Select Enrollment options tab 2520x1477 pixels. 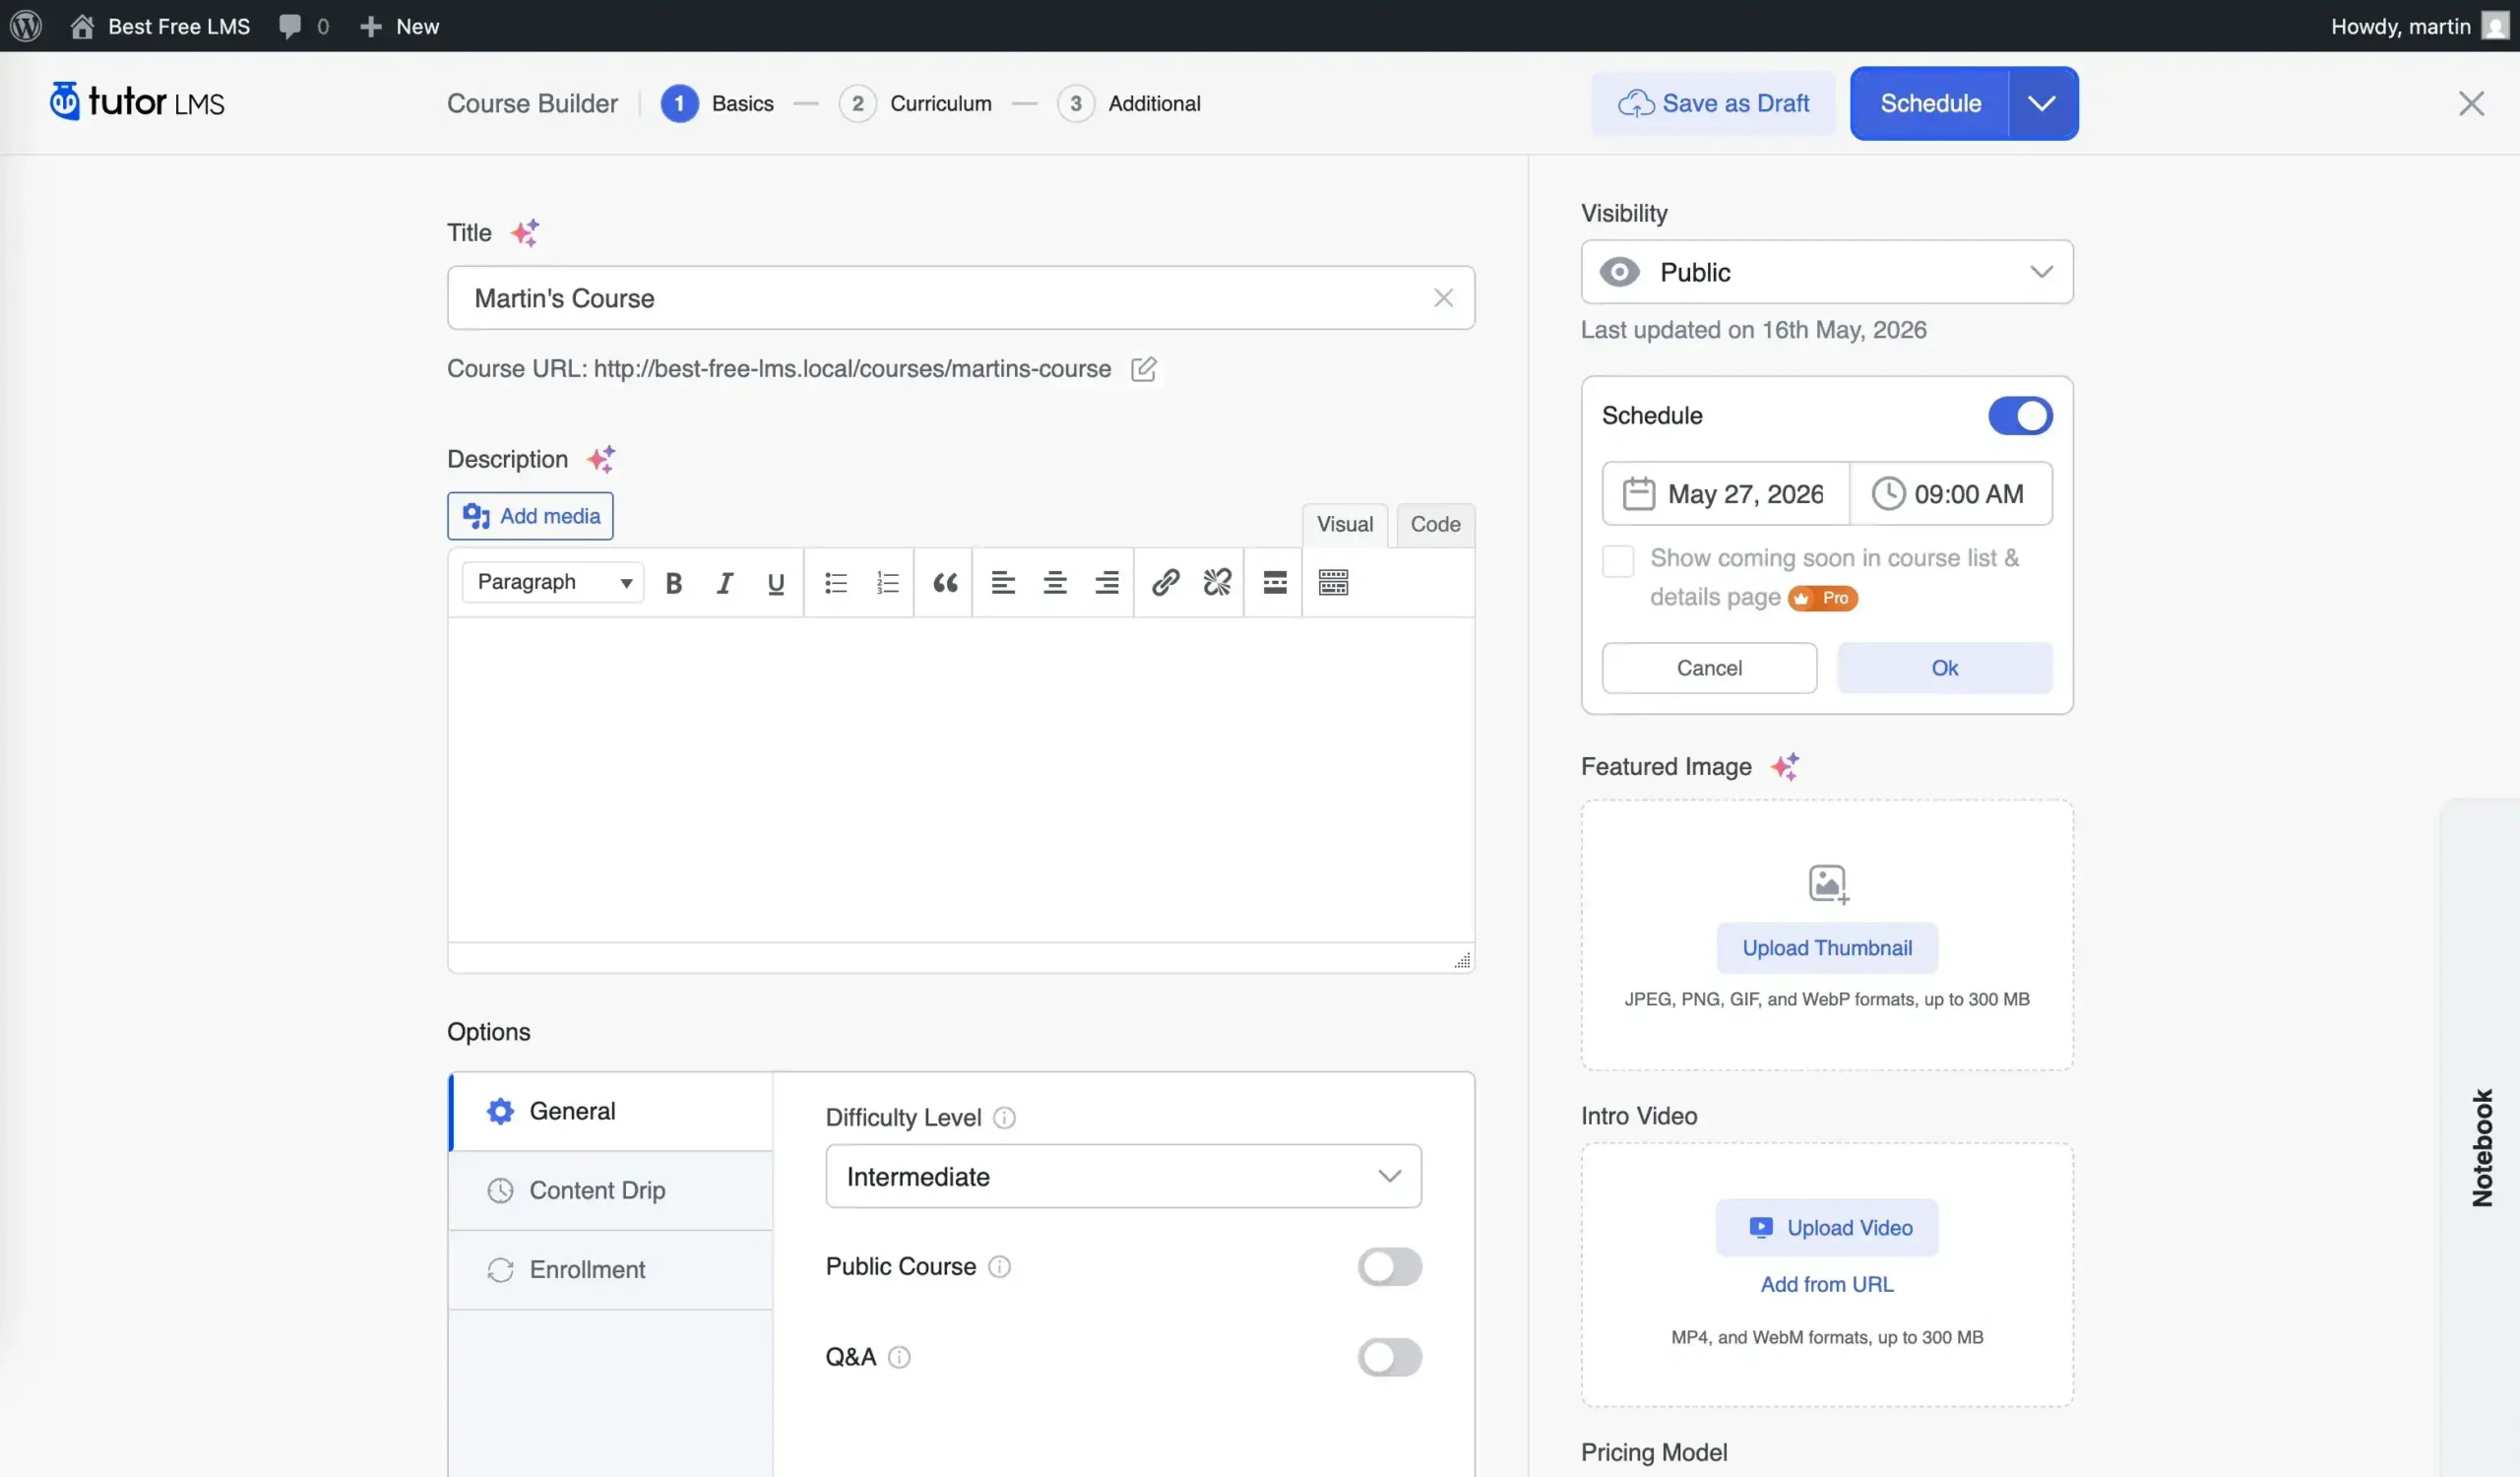[x=611, y=1270]
